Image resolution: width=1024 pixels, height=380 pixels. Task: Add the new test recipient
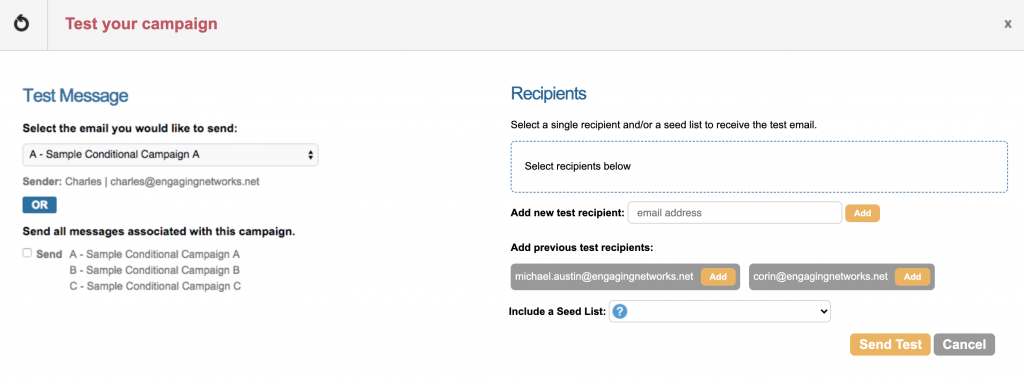tap(863, 214)
